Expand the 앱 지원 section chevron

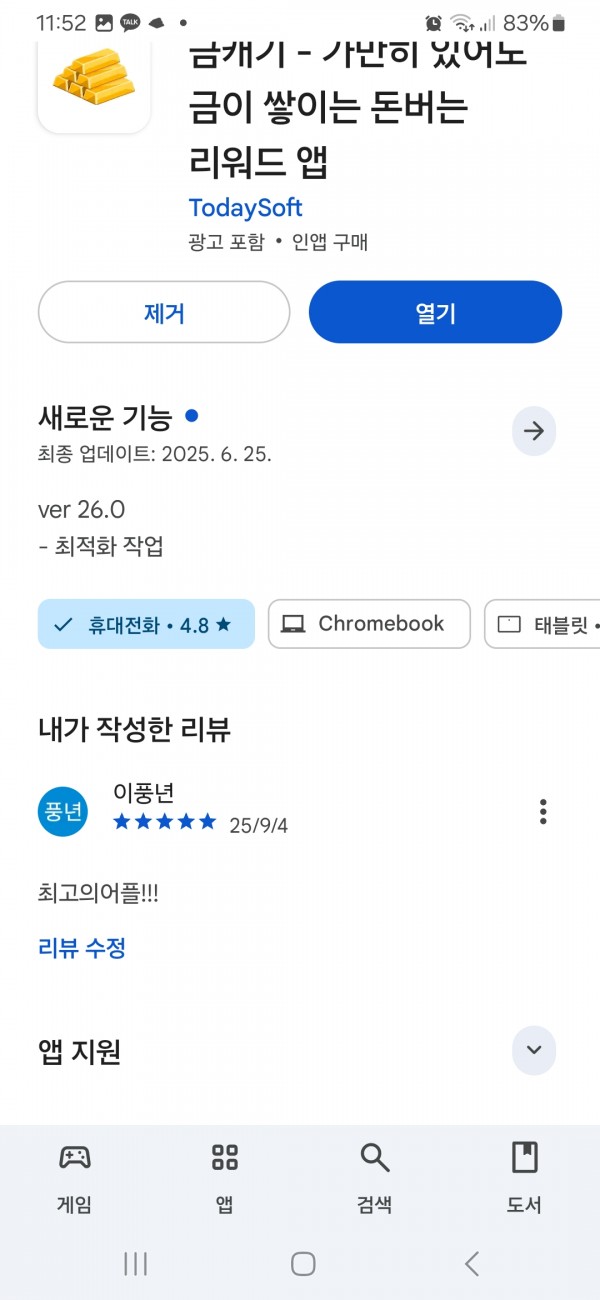[534, 1050]
